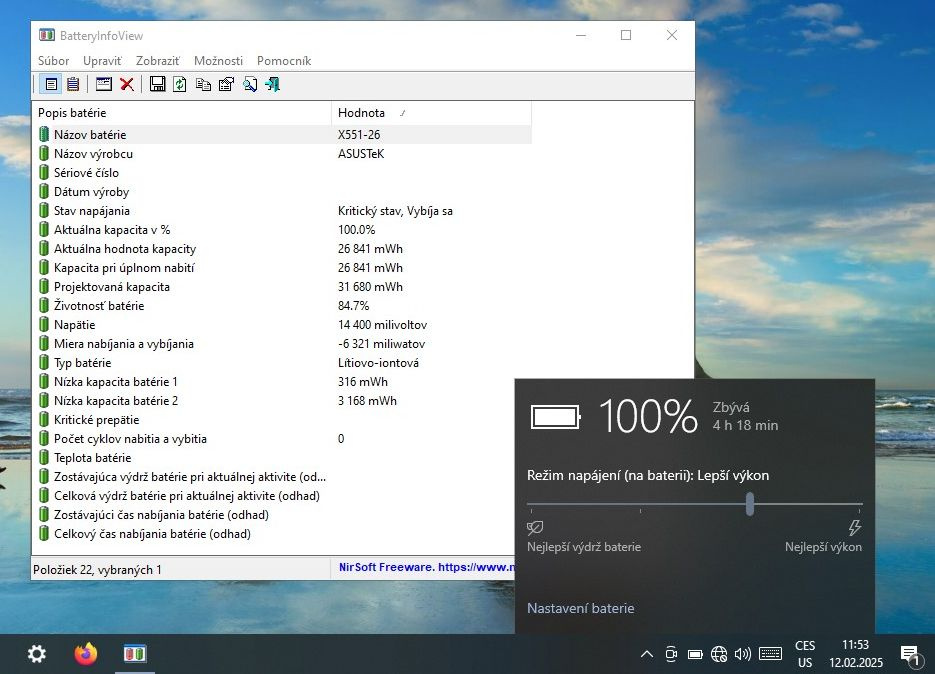Screen dimensions: 935x674
Task: Open the Properties toolbar icon
Action: tap(226, 84)
